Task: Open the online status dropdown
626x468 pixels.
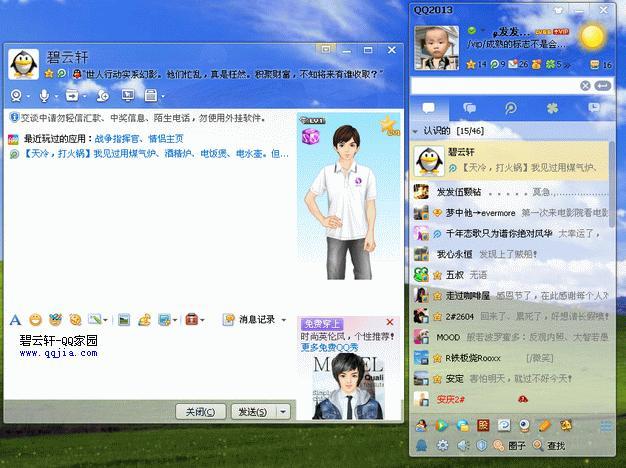Action: pos(482,30)
